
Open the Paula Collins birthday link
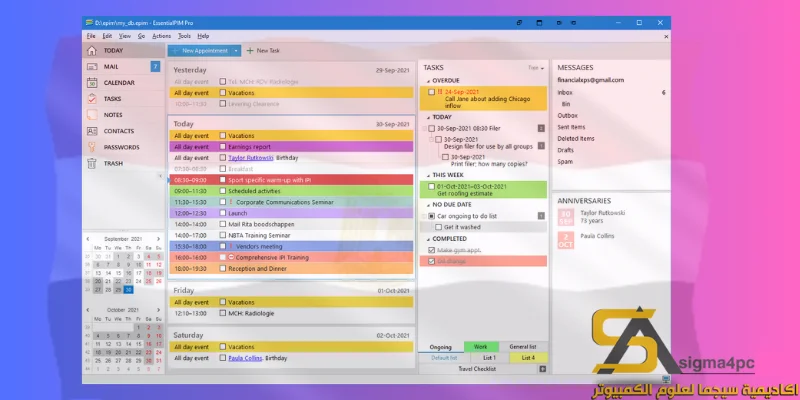[245, 358]
